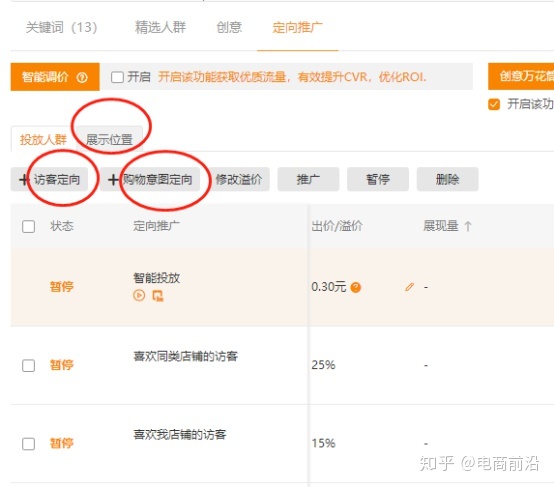This screenshot has width=554, height=487.
Task: Click the 访客定向 add button
Action: [x=49, y=180]
